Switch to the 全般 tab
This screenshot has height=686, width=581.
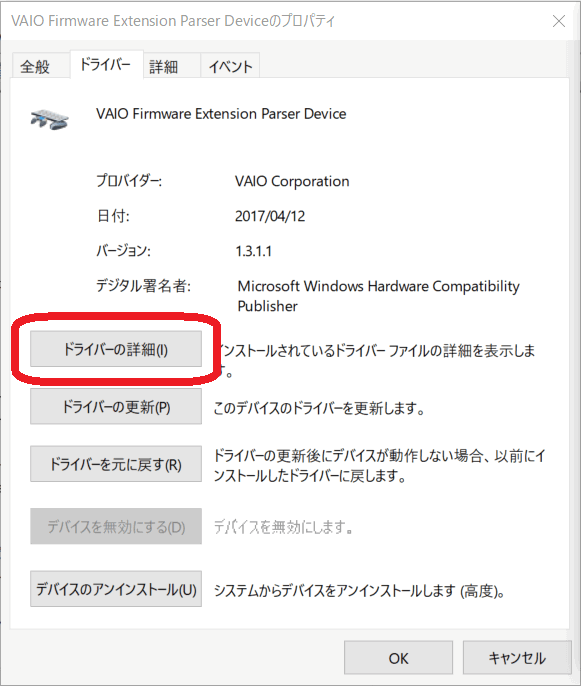coord(40,66)
